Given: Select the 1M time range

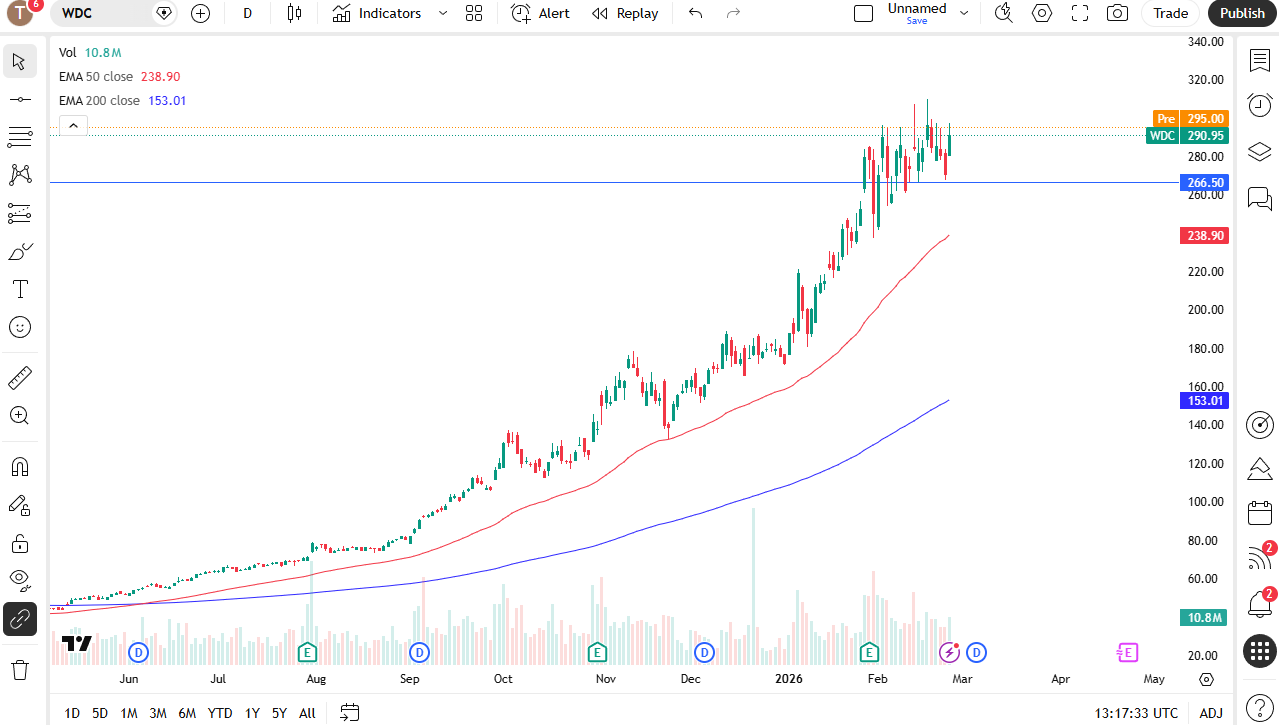Looking at the screenshot, I should [129, 713].
